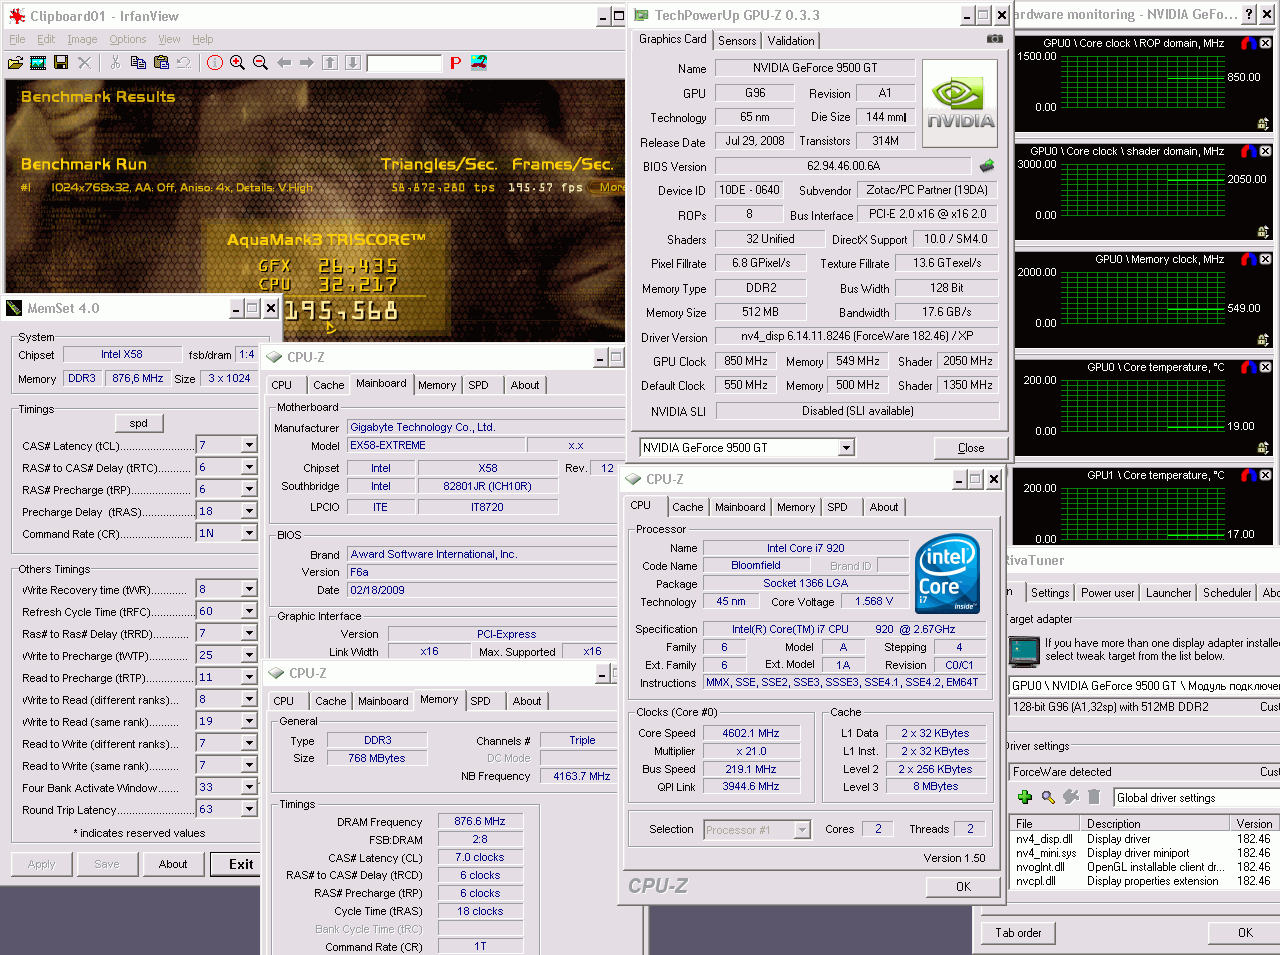Click the help question mark in the hardware monitoring title bar

(1249, 14)
